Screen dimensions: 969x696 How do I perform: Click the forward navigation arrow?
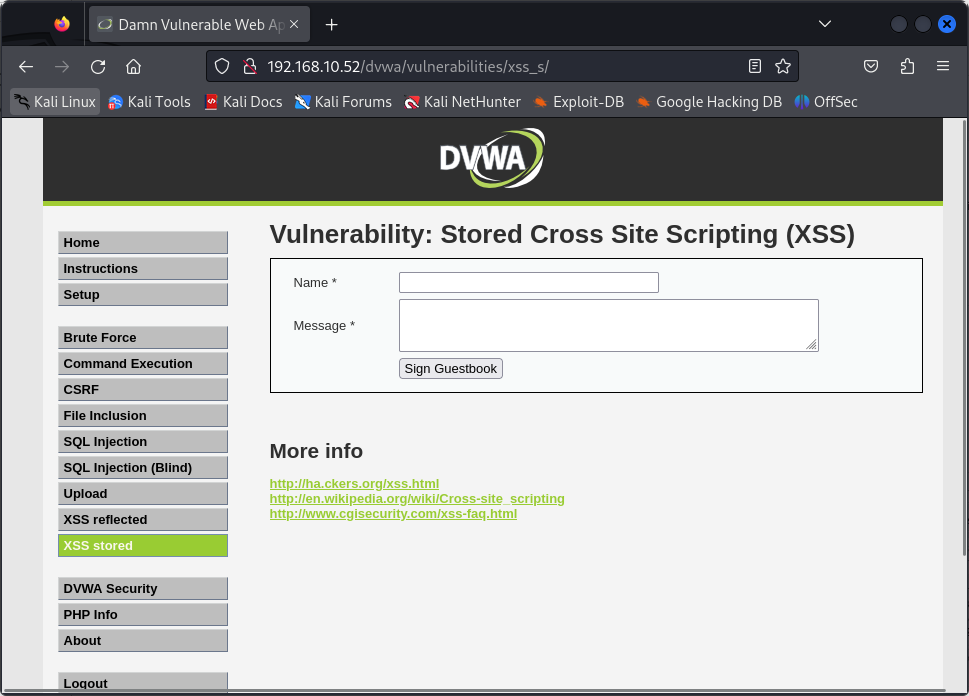[x=62, y=67]
